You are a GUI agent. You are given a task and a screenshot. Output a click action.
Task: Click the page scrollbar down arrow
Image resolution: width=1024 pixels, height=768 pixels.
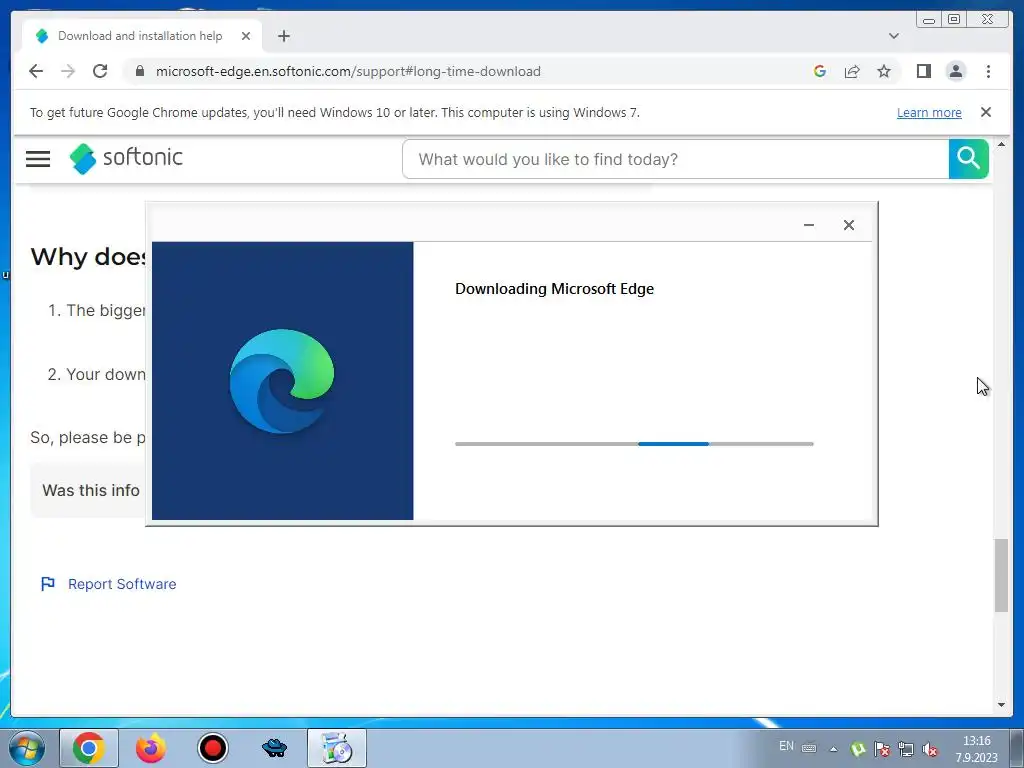1001,705
